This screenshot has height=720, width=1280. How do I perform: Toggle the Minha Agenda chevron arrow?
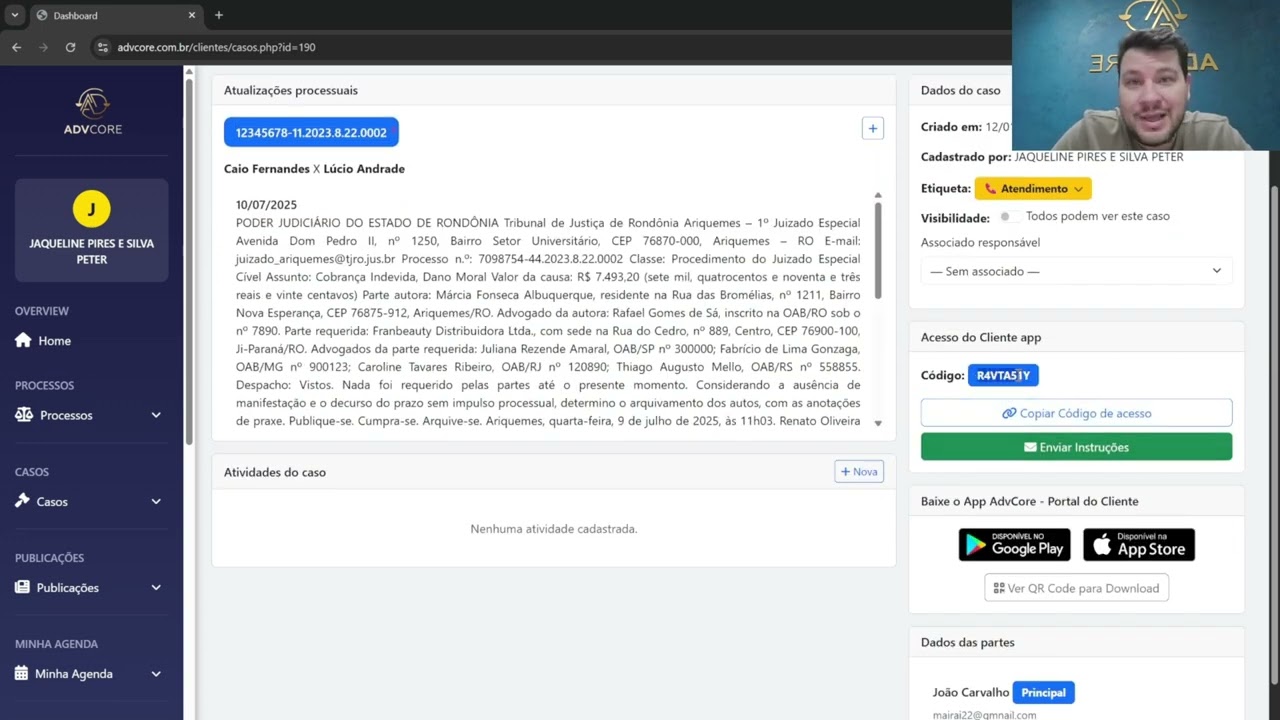(x=156, y=673)
